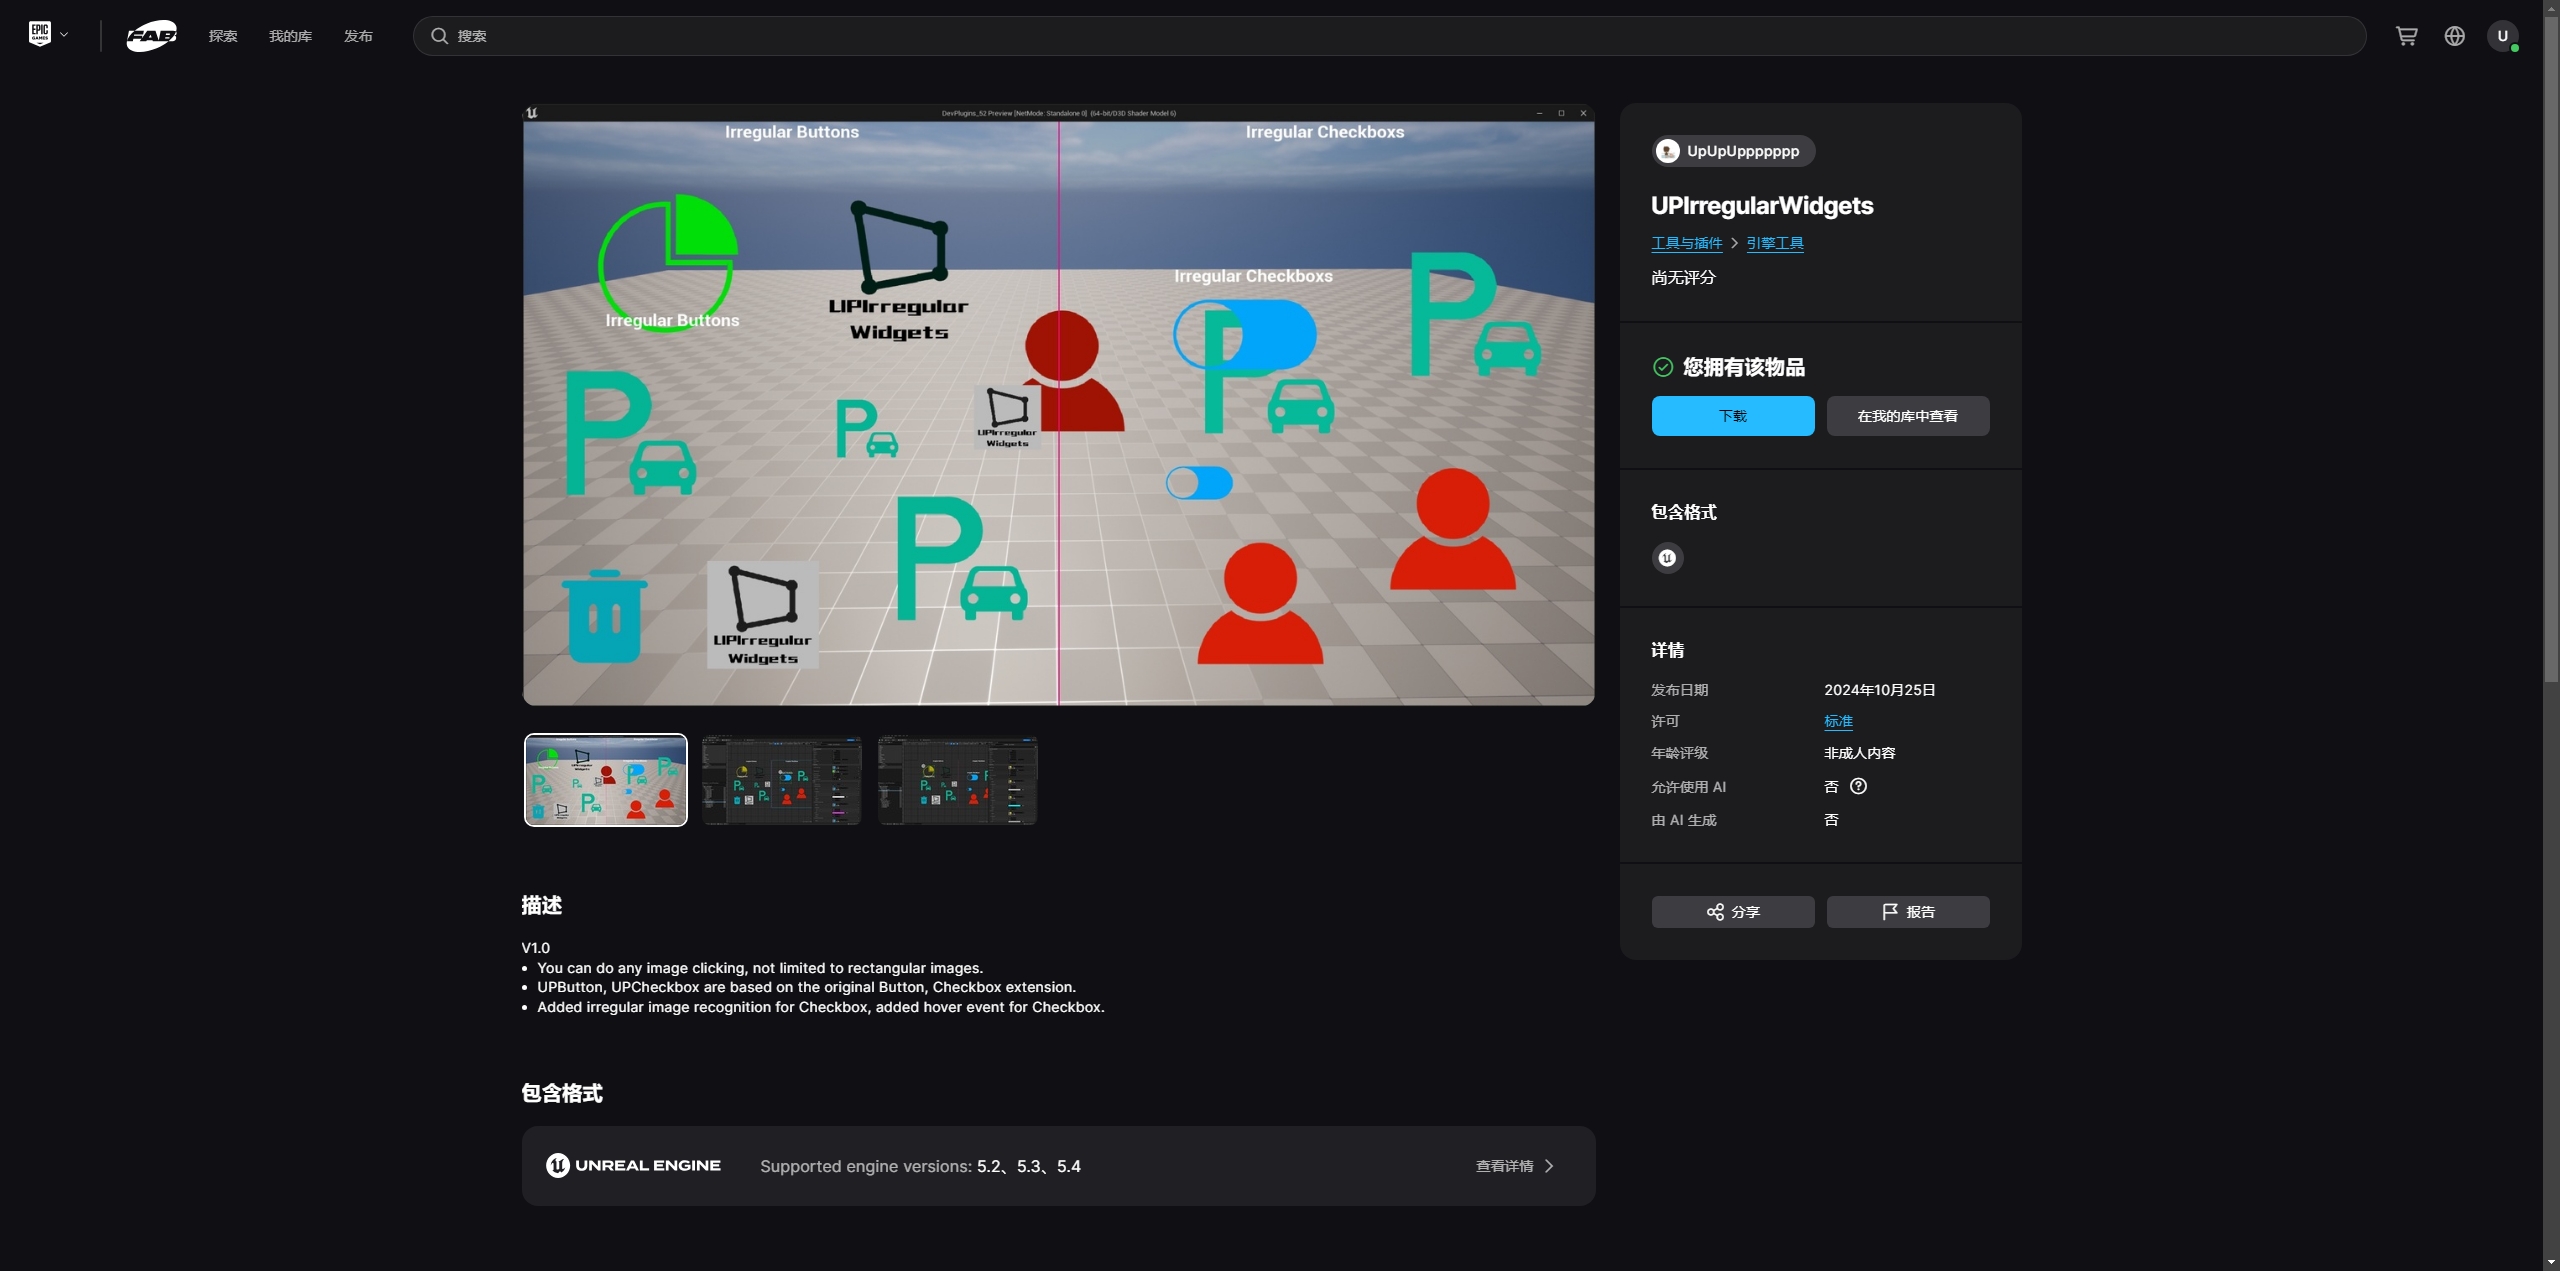Click the Epic Games logo
The image size is (2560, 1271).
coord(39,34)
